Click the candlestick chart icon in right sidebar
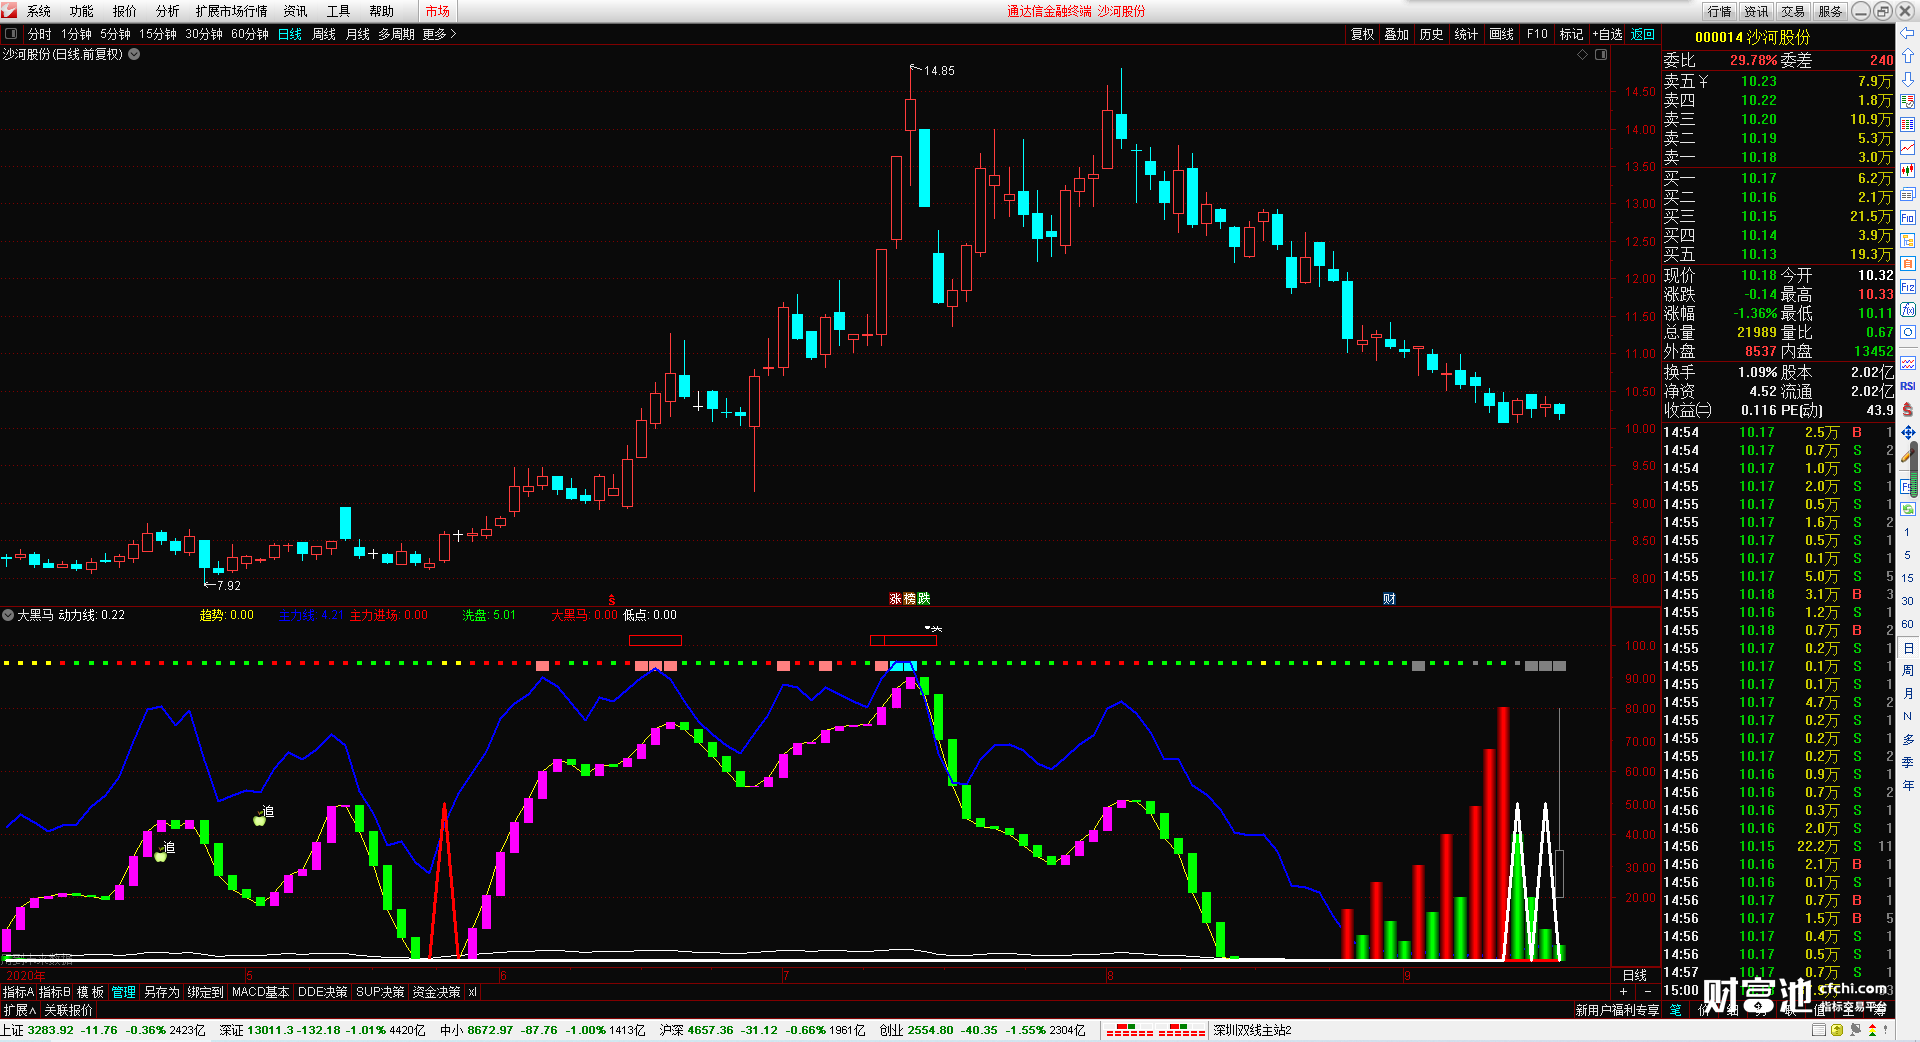Screen dimensions: 1920x1042 point(1908,171)
